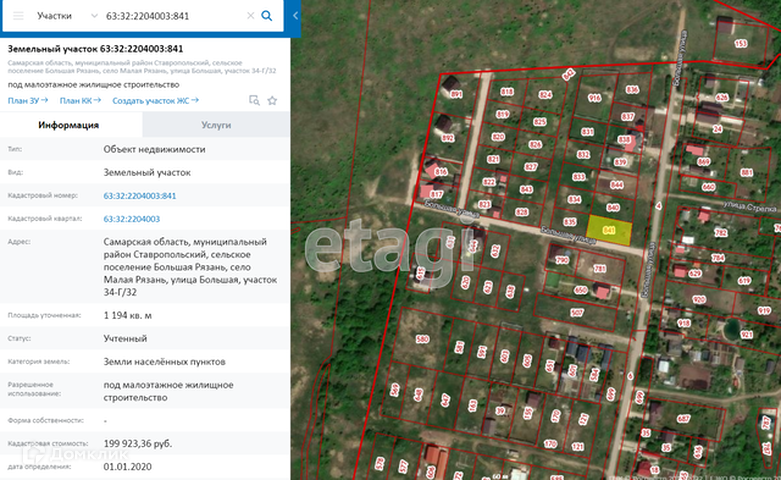Select 'Земли населённых пунктов' value
The width and height of the screenshot is (781, 480).
(164, 362)
